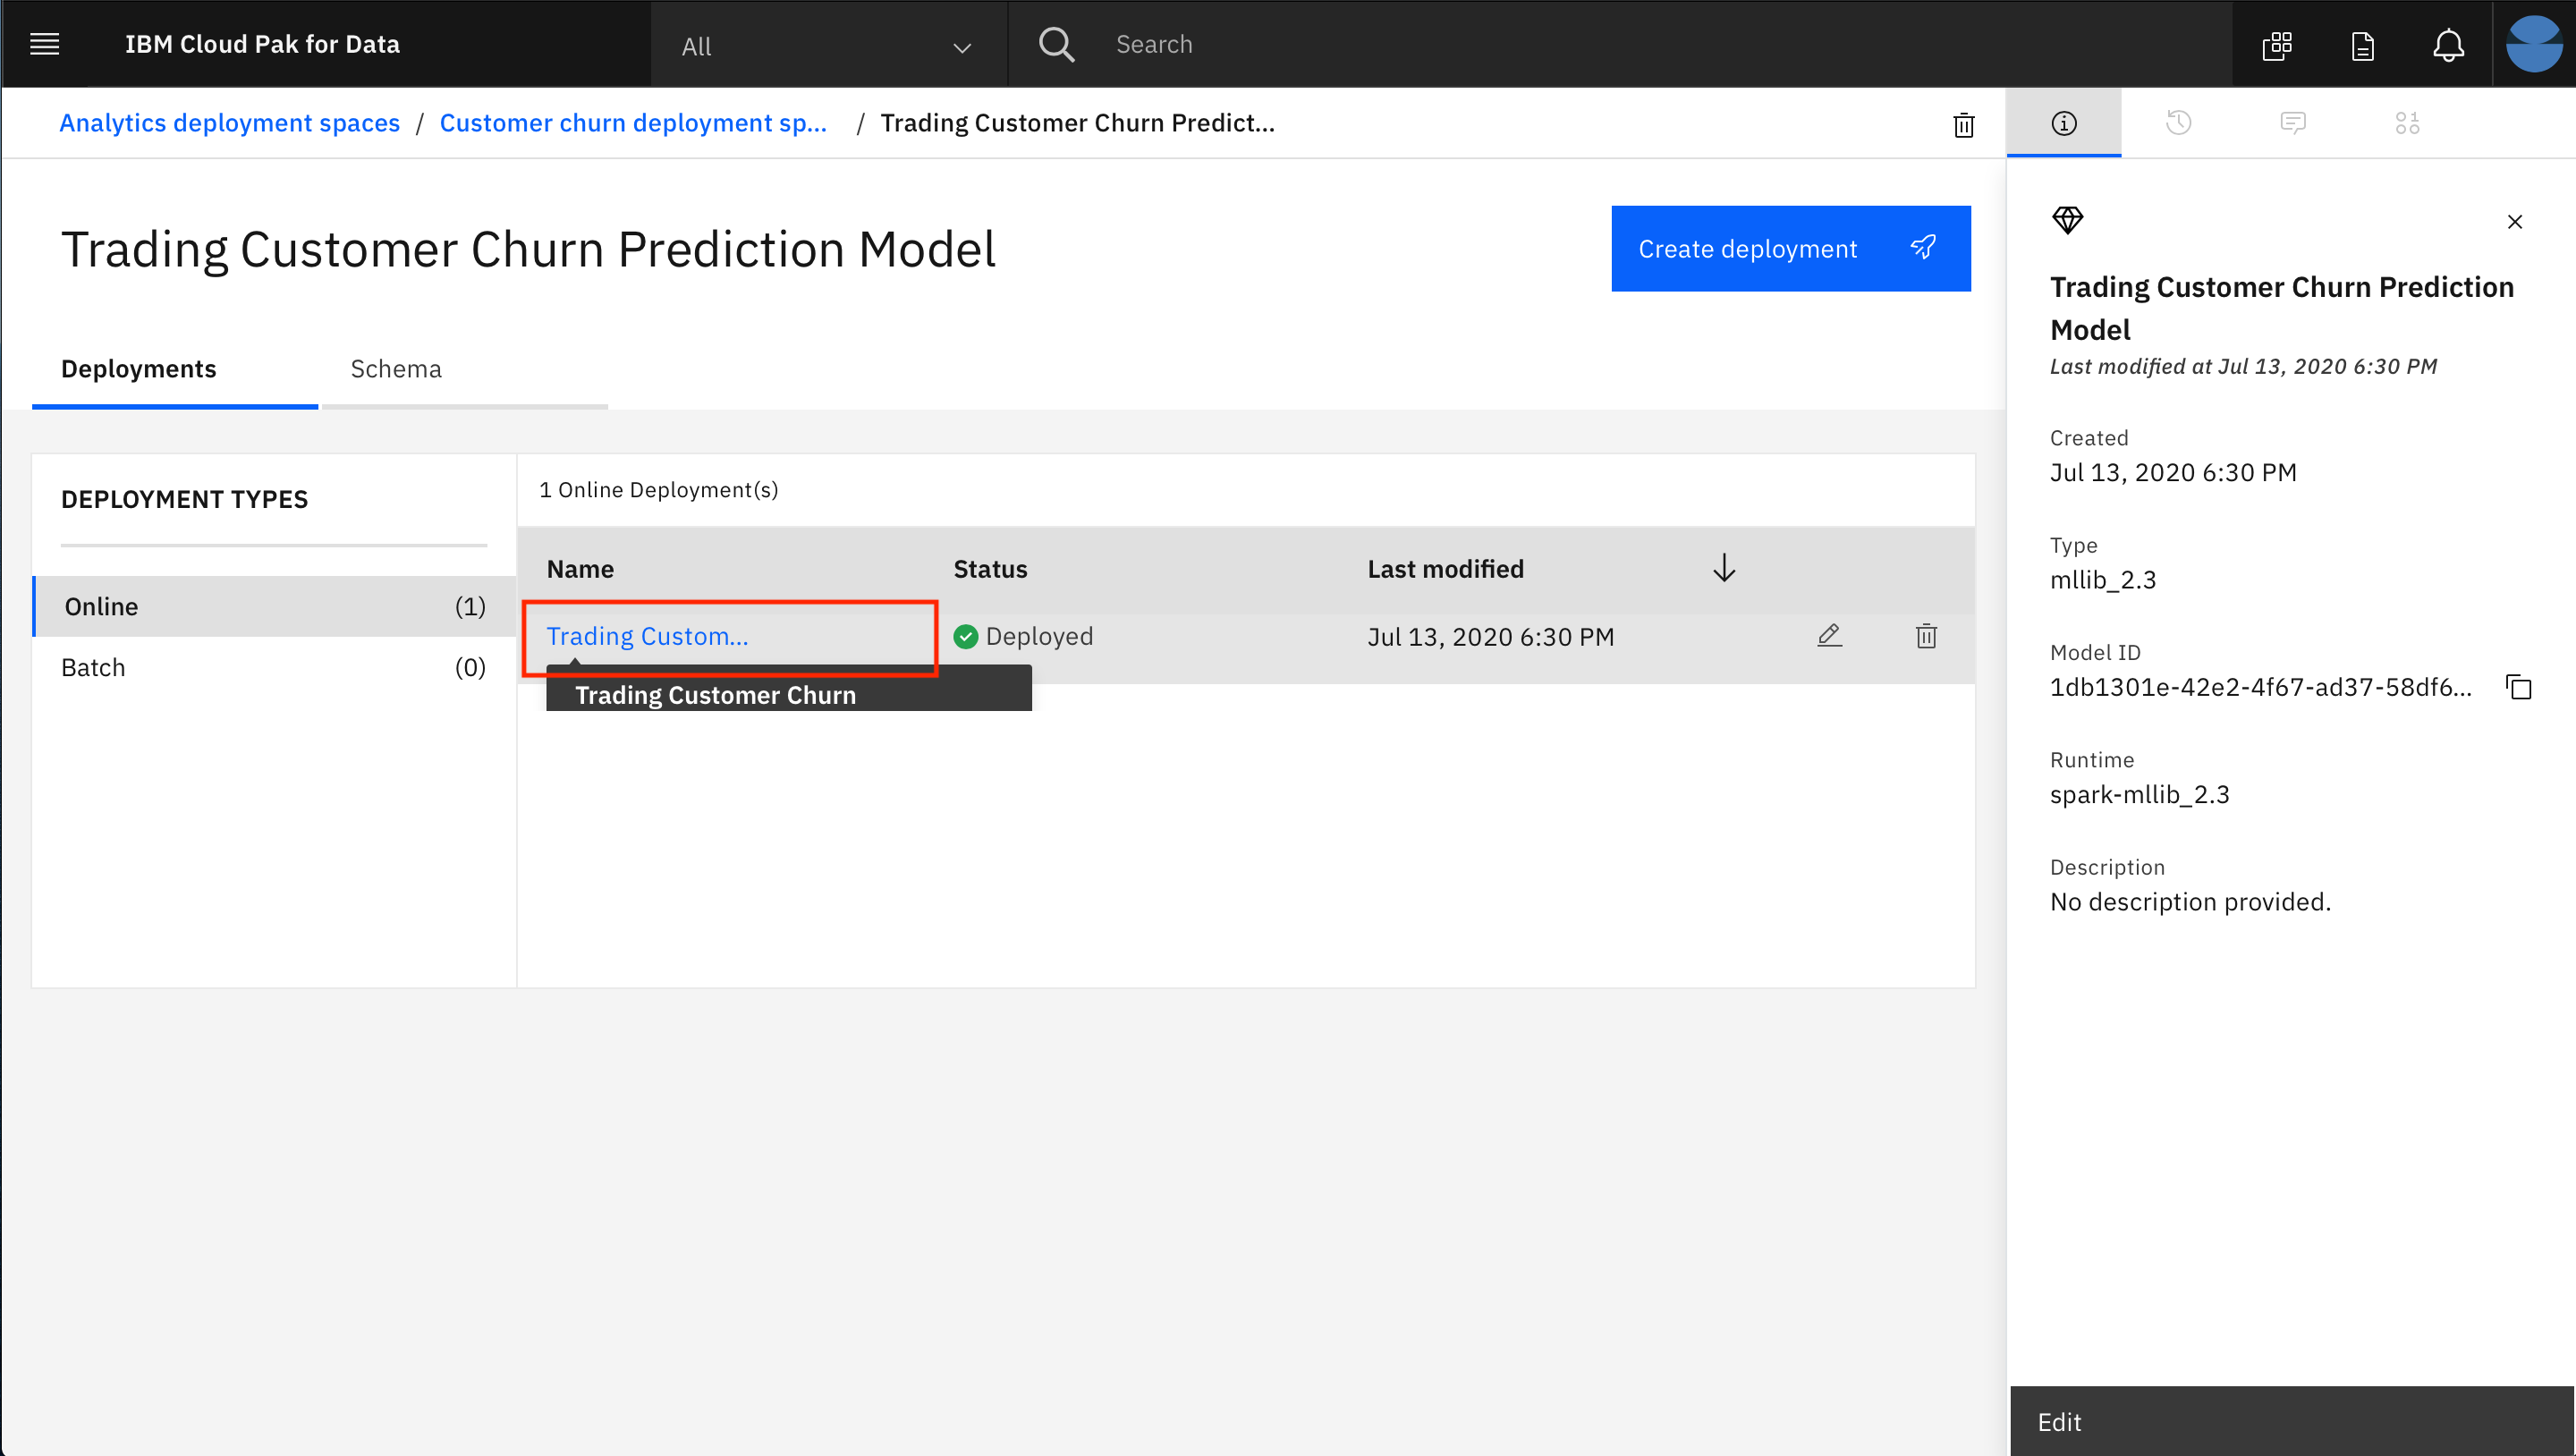Click the Create deployment button
This screenshot has width=2576, height=1456.
[x=1790, y=249]
